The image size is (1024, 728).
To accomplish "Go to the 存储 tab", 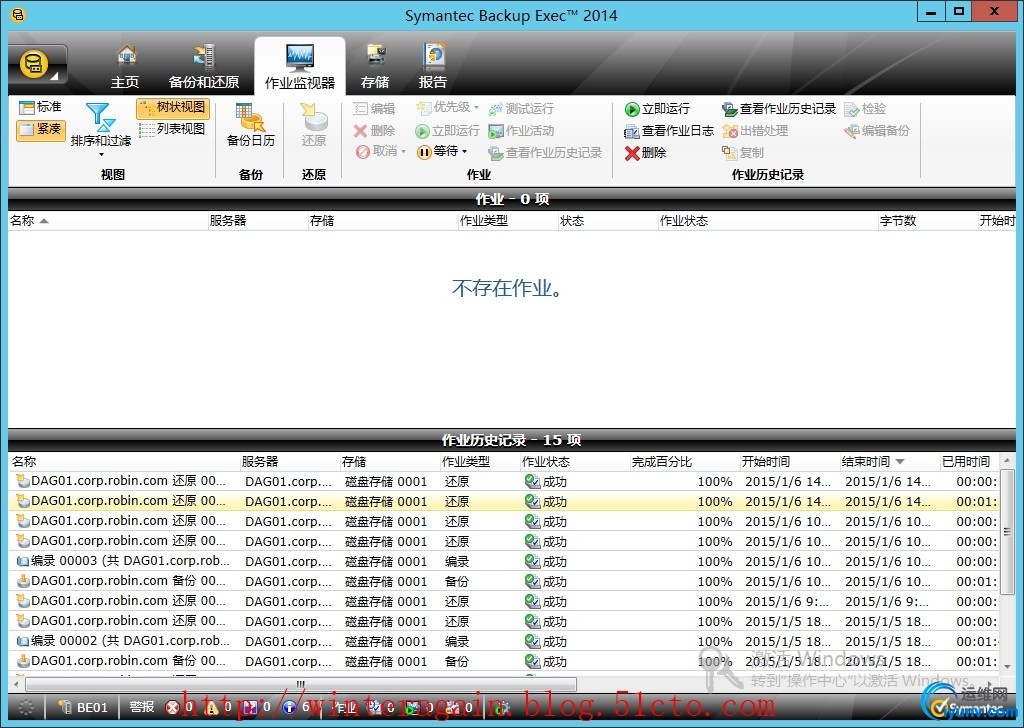I will pos(375,67).
